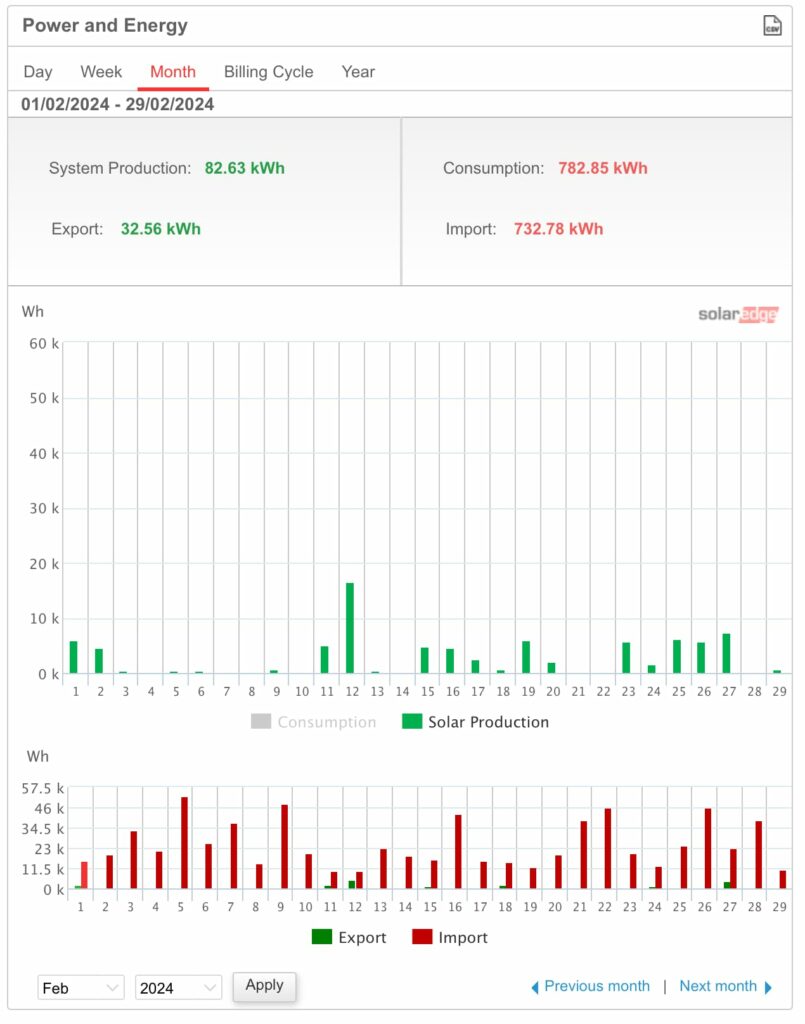
Task: Click the dark green Export swatch
Action: coord(322,936)
